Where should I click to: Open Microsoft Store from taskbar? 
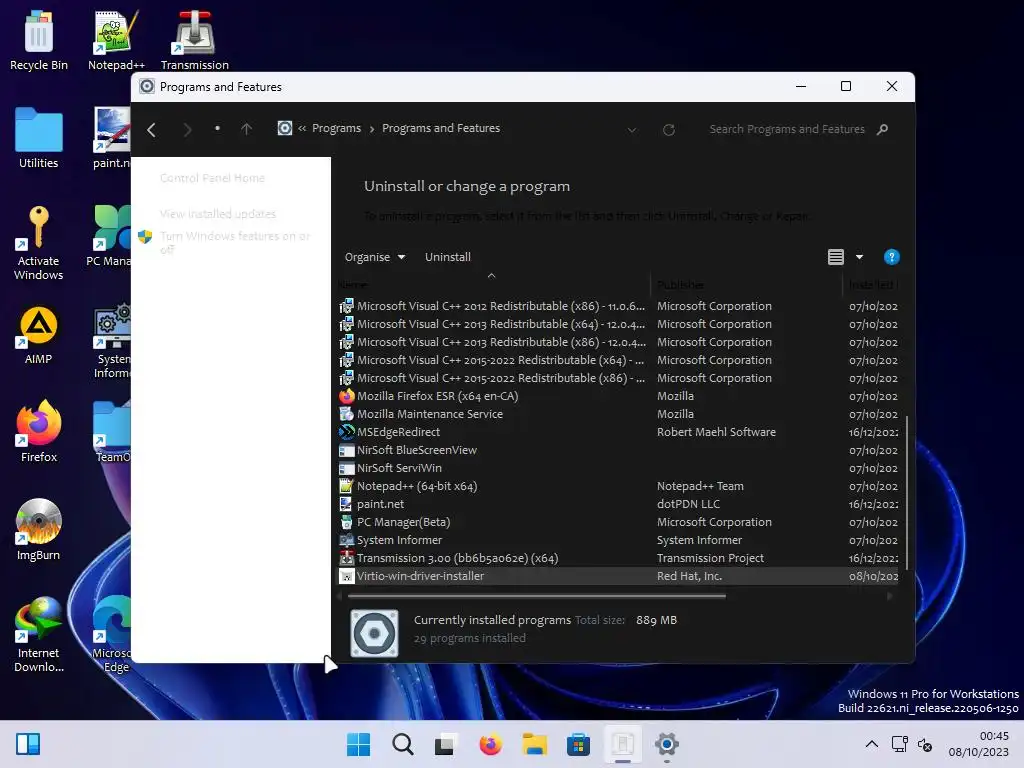click(578, 744)
